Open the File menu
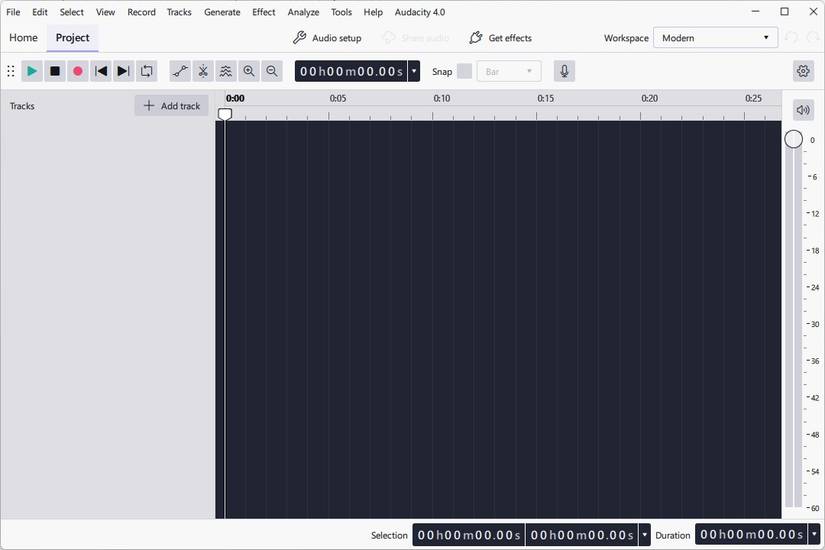This screenshot has height=550, width=825. click(13, 12)
